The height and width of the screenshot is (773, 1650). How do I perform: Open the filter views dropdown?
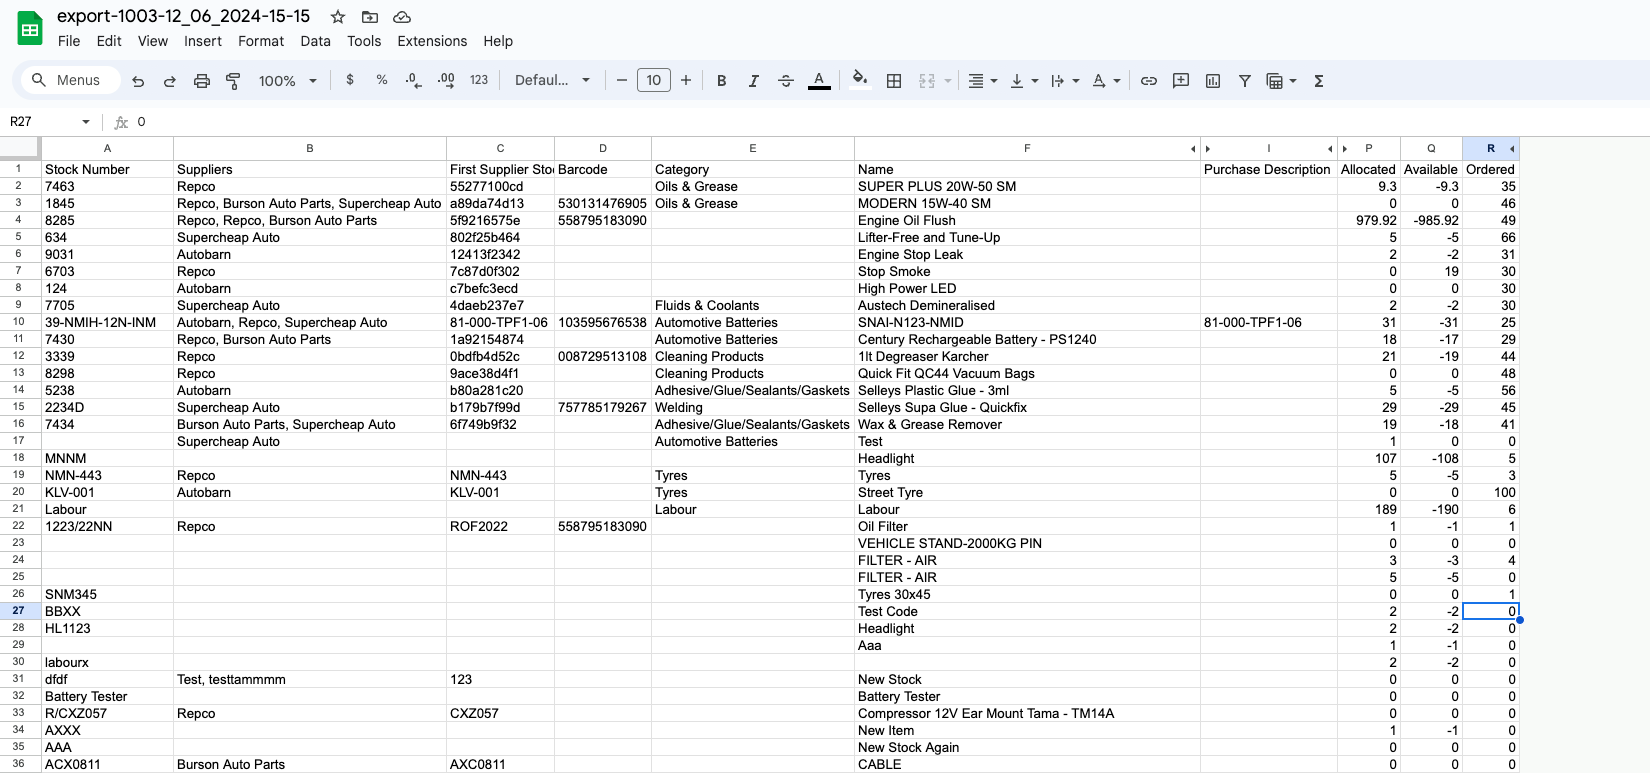[x=1281, y=81]
